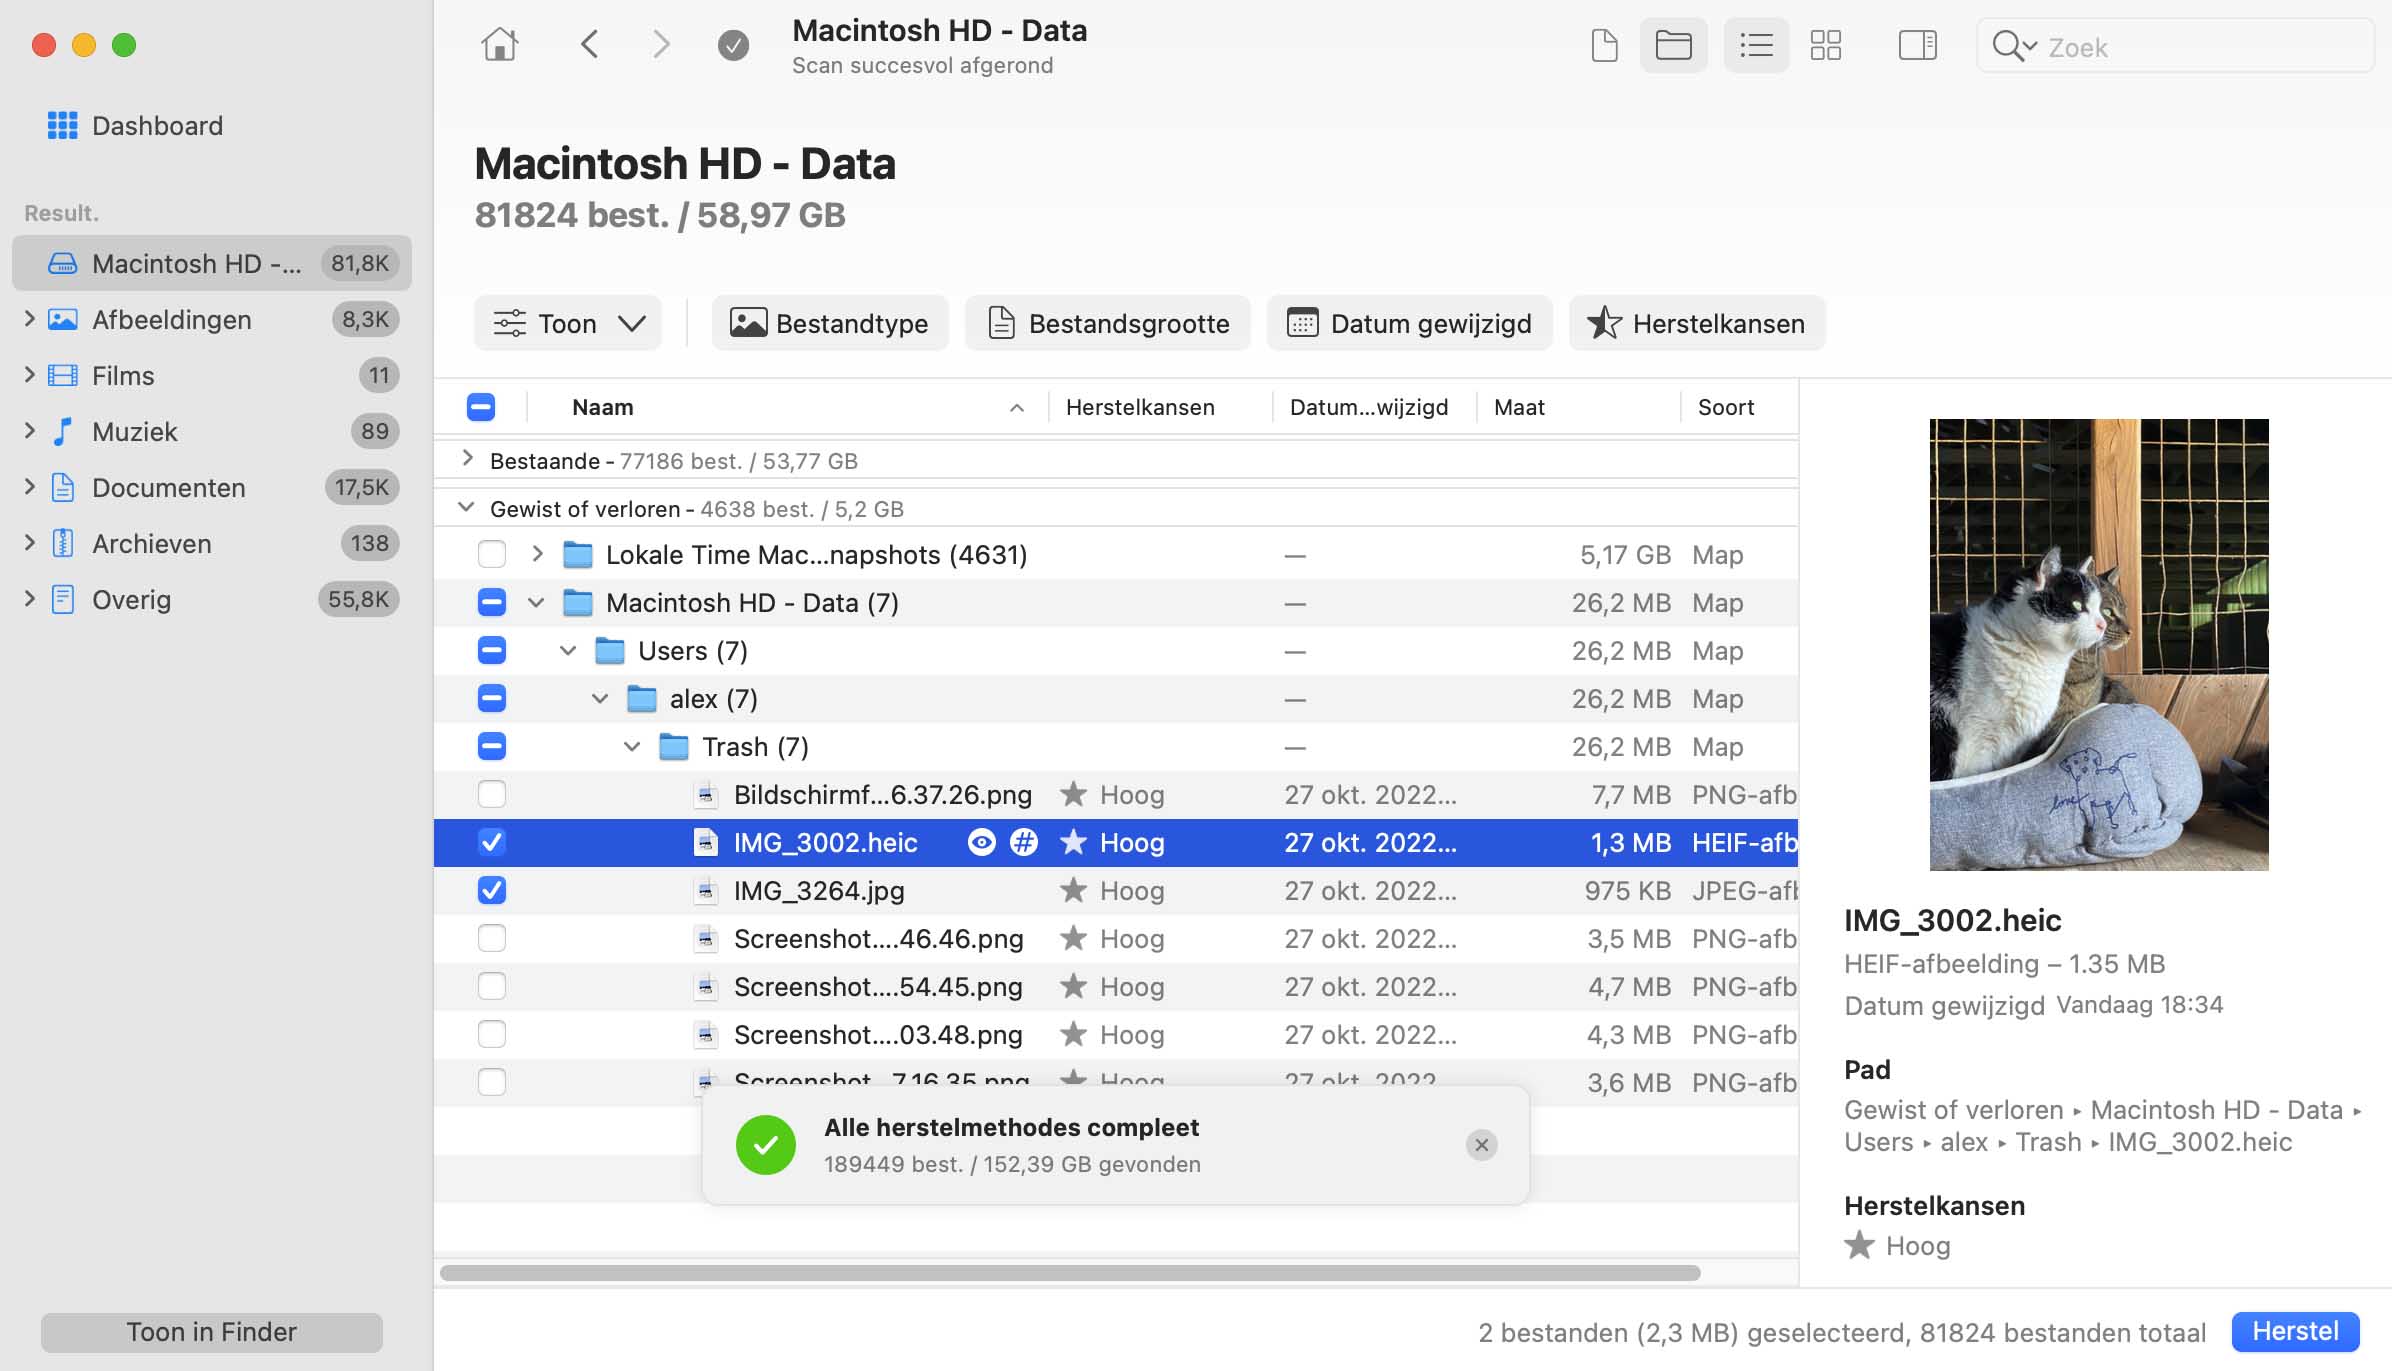Sort by Datum...wijzigd column header
Image resolution: width=2392 pixels, height=1371 pixels.
1374,407
